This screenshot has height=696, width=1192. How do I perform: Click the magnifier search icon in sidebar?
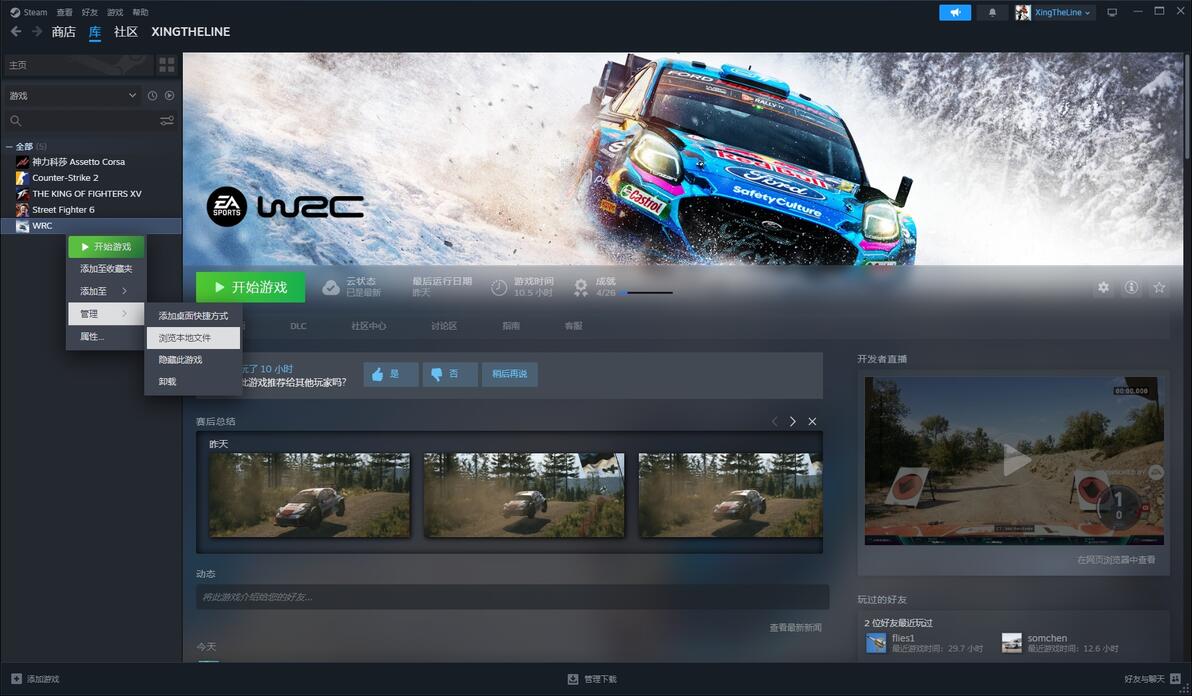pyautogui.click(x=15, y=121)
